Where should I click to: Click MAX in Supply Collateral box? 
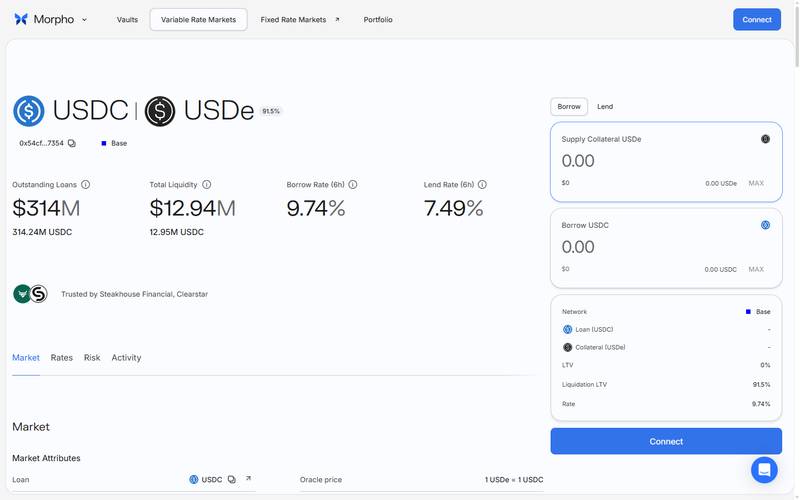[x=756, y=183]
